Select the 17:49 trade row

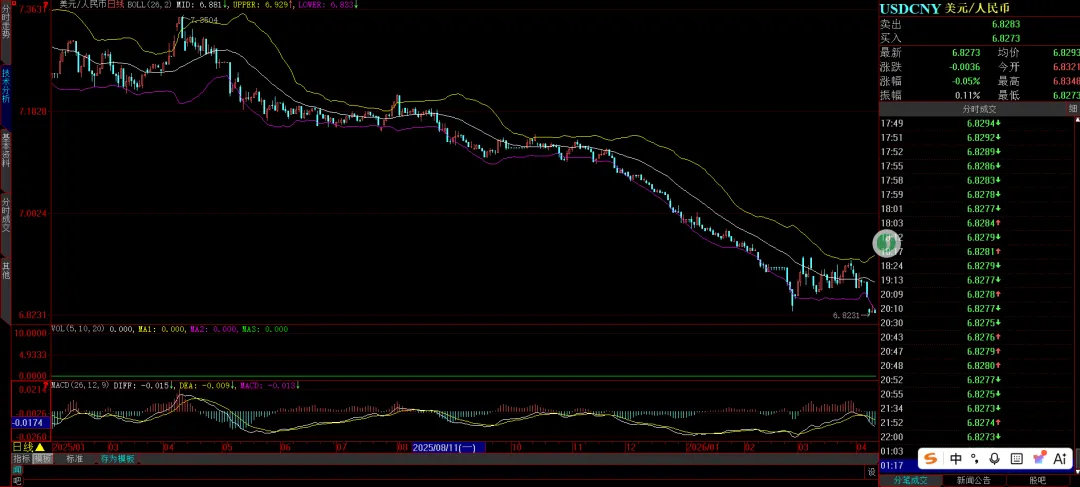(x=975, y=123)
